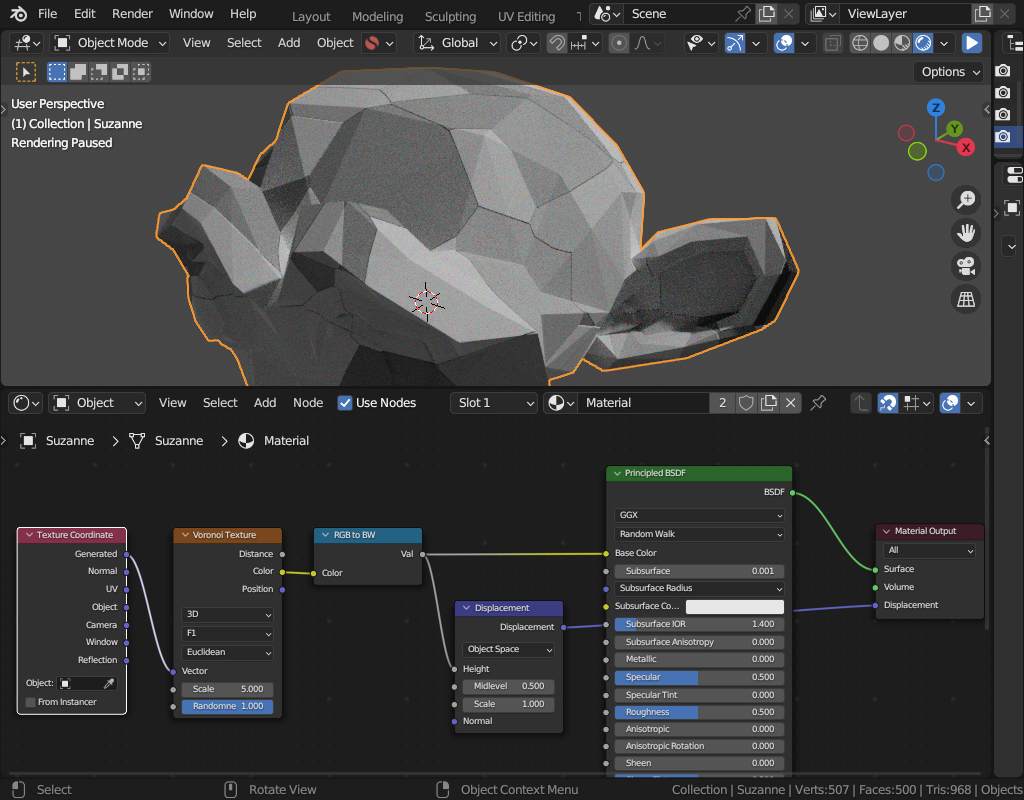Screen dimensions: 1024x800
Task: Select the tweak tool icon in viewport
Action: [25, 72]
